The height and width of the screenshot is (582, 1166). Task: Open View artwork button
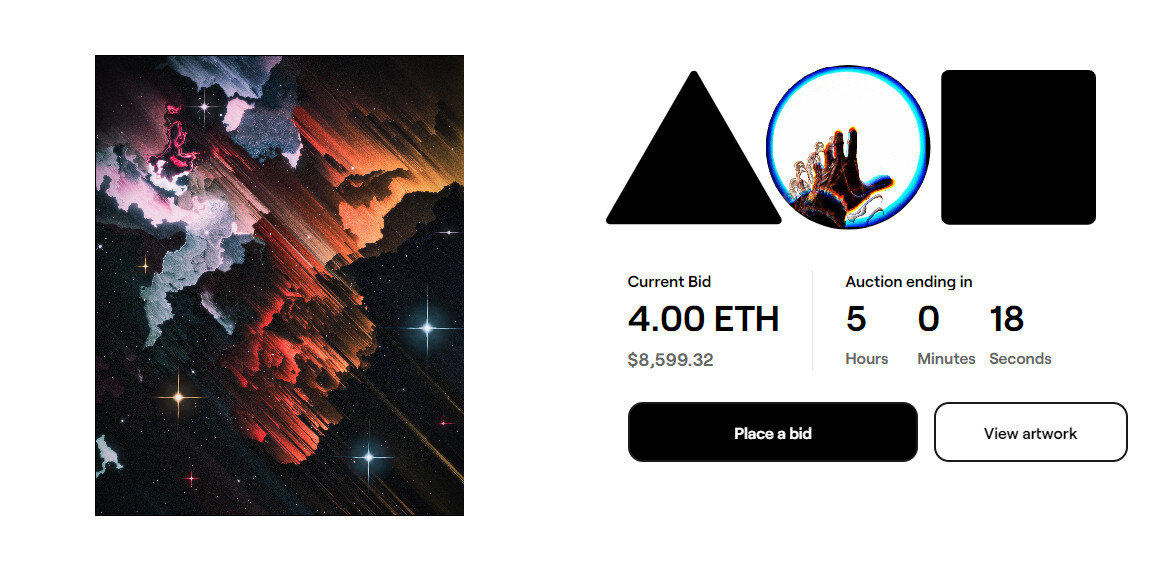[1030, 432]
